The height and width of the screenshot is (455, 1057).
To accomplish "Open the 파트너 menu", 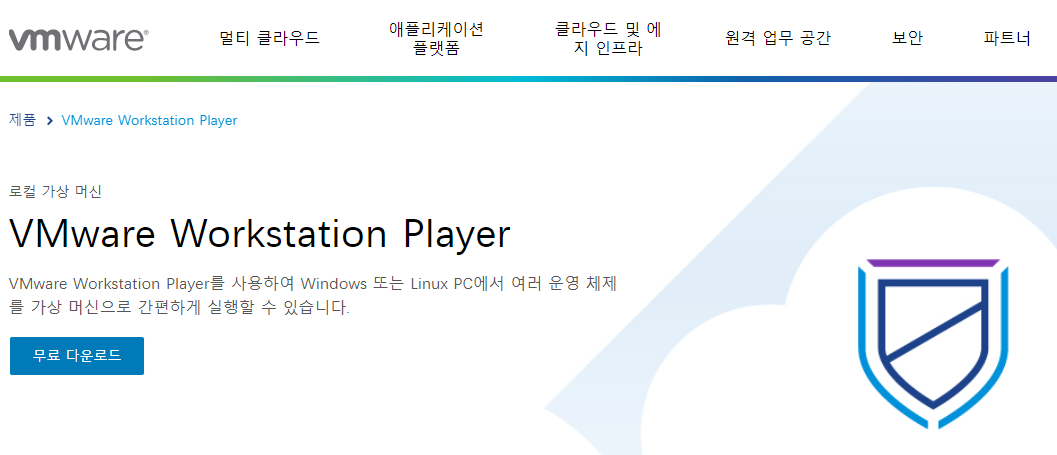I will coord(1007,38).
